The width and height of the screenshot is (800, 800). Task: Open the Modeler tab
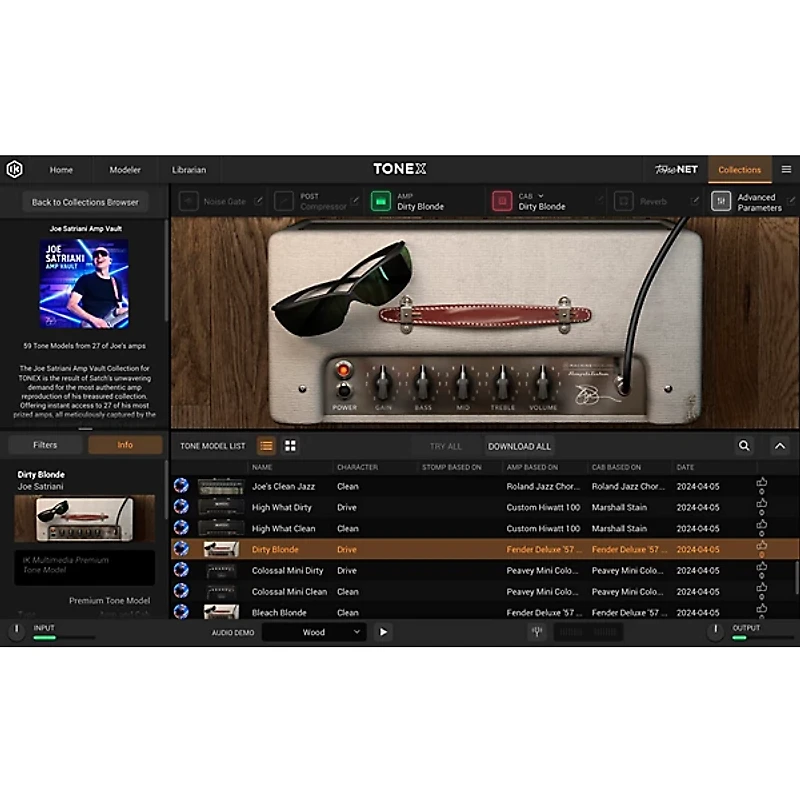(x=125, y=170)
